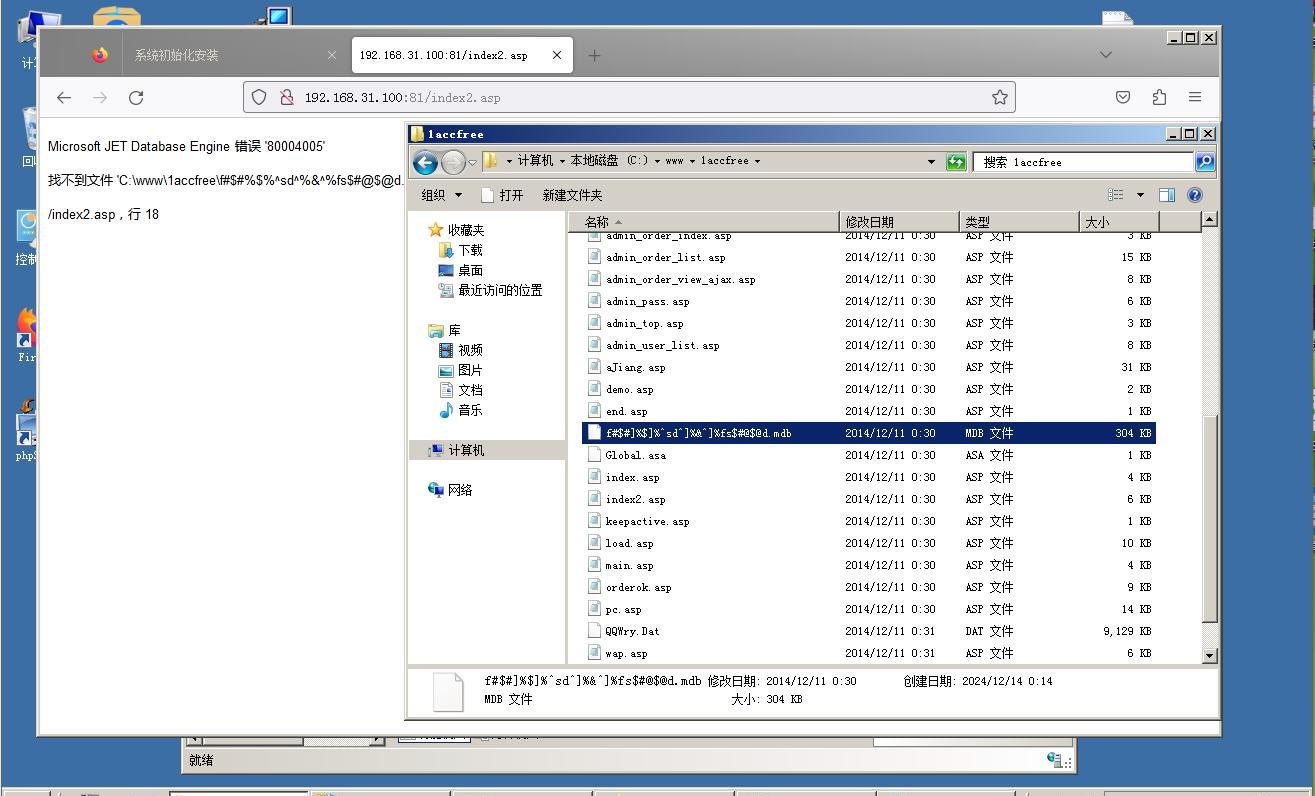Open a new Firefox tab with plus
1315x796 pixels.
tap(594, 55)
